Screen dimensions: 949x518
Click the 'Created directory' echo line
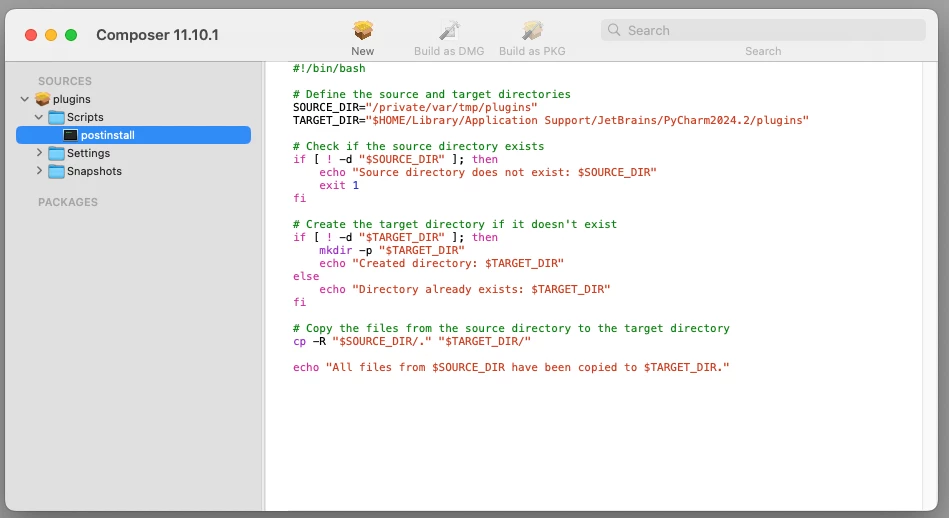pos(441,263)
